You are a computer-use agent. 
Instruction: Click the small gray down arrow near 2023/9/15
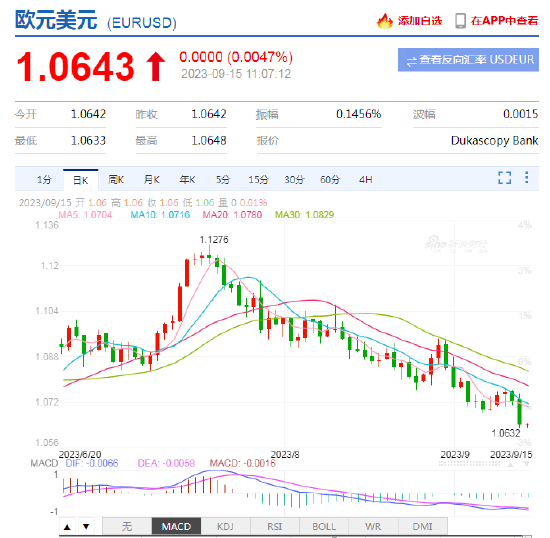526,464
